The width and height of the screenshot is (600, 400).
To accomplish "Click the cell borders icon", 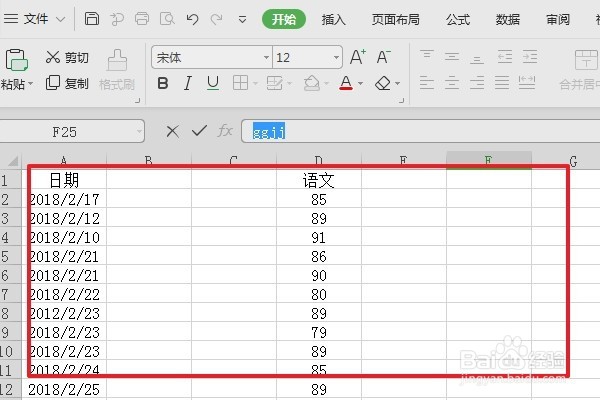I will point(240,83).
